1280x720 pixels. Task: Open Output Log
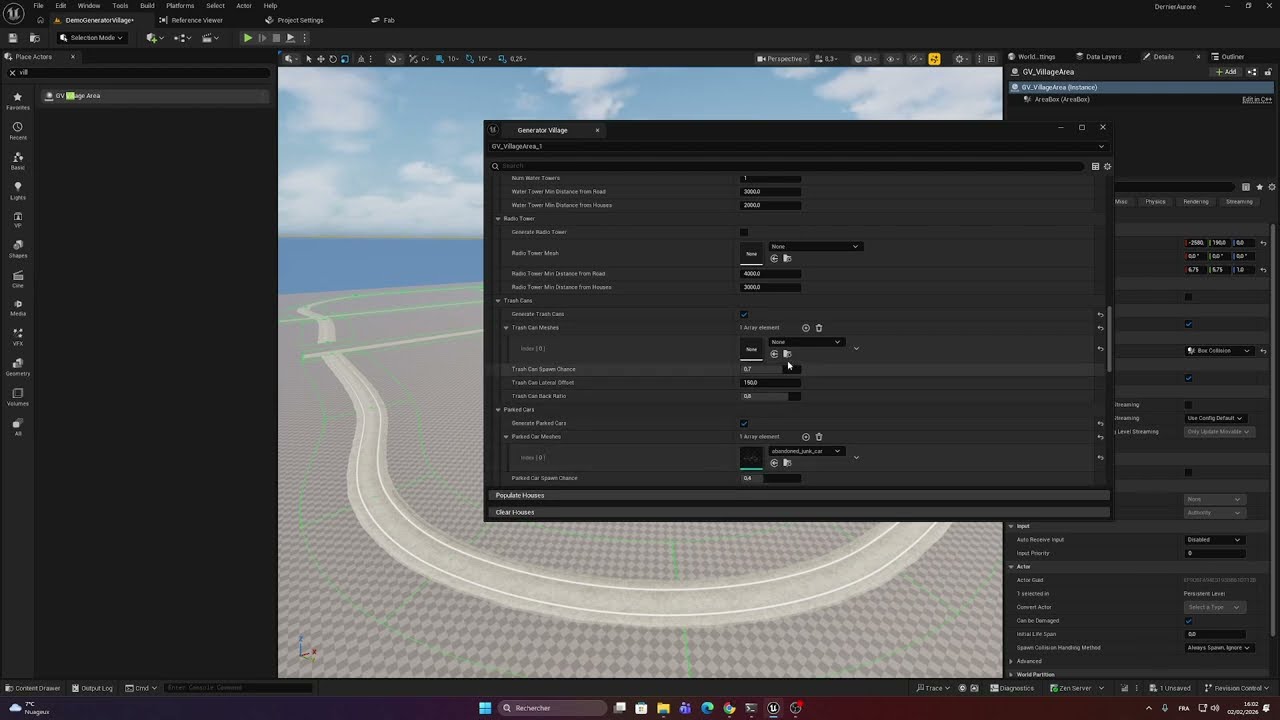point(92,688)
